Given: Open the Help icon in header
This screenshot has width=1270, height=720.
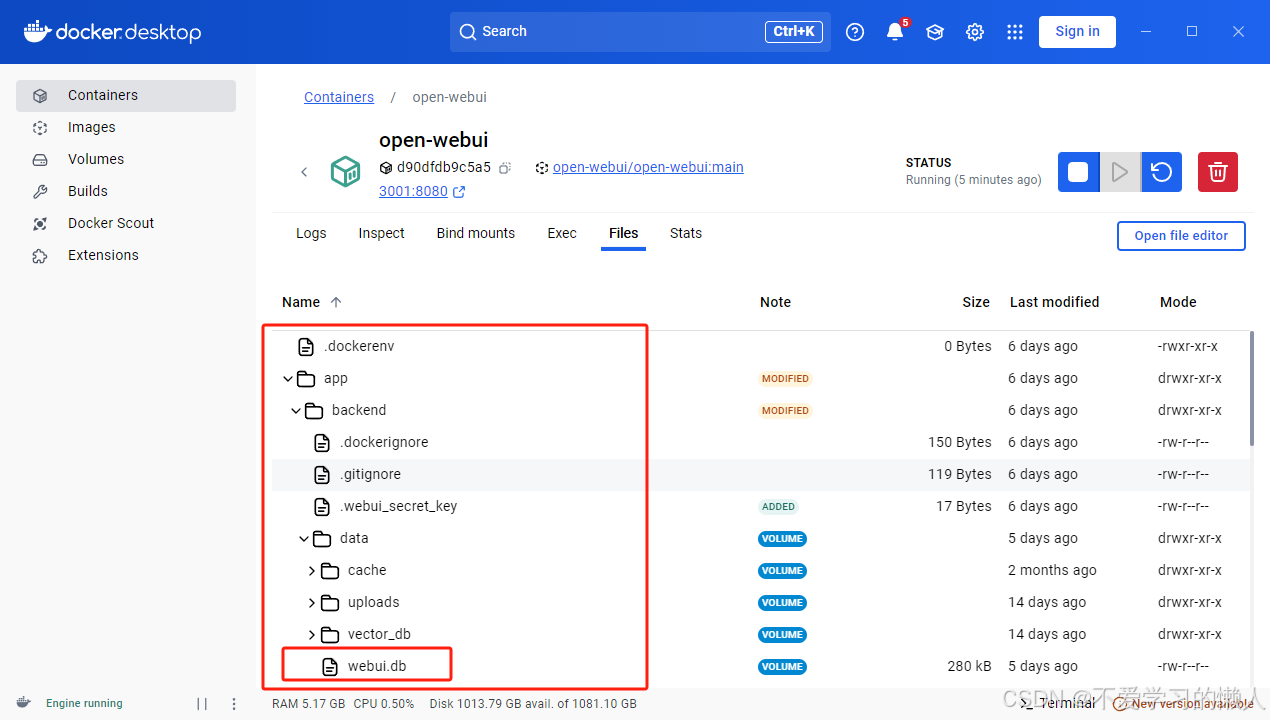Looking at the screenshot, I should tap(855, 32).
